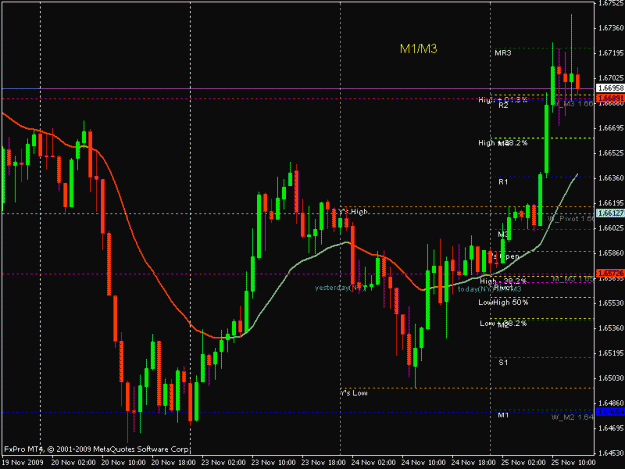Select price 1.66695 on the price axis
Image resolution: width=625 pixels, height=469 pixels.
[x=611, y=128]
